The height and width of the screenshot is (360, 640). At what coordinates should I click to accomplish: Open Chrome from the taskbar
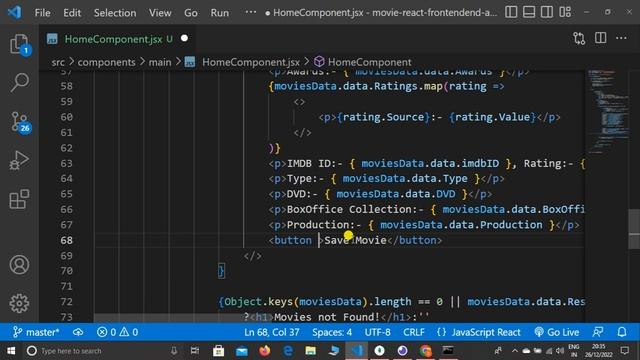(x=425, y=351)
